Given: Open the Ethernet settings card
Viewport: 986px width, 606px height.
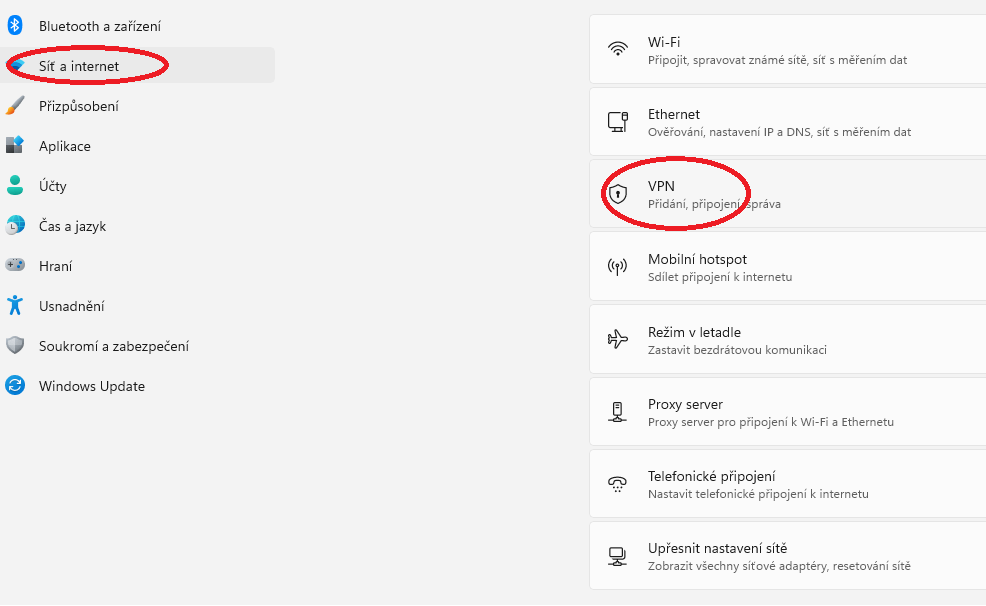Looking at the screenshot, I should point(788,121).
